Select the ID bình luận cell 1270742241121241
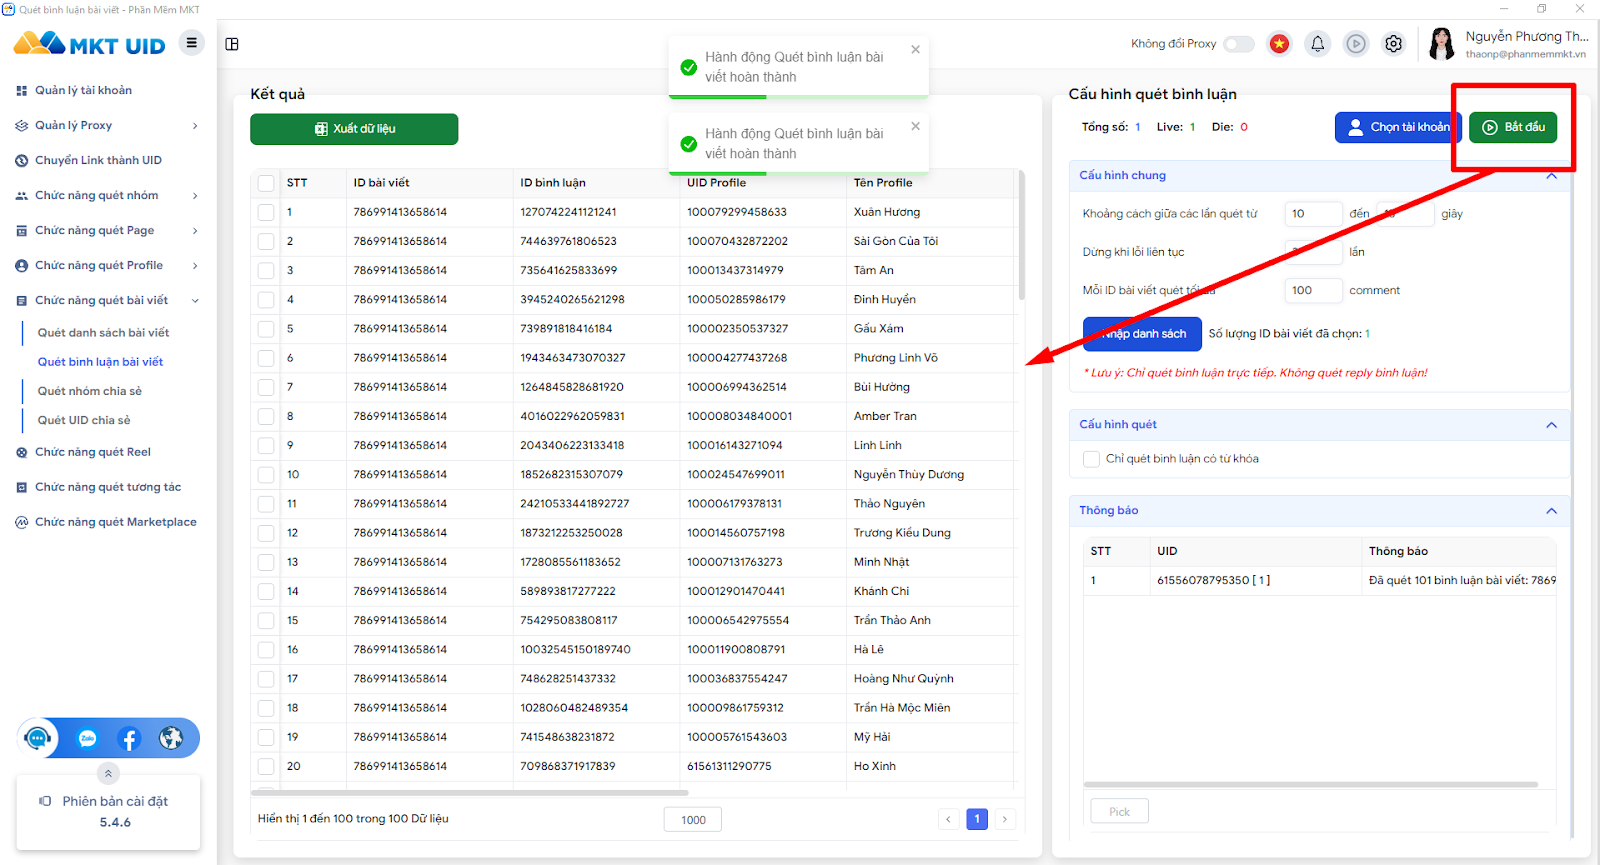Screen dimensions: 1600x865 pos(568,212)
